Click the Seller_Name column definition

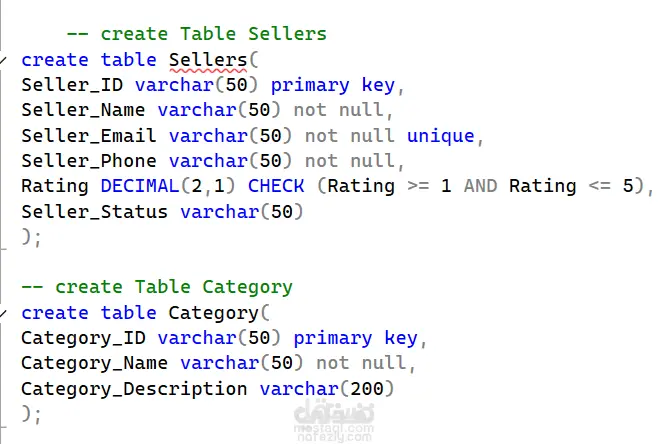(x=207, y=110)
